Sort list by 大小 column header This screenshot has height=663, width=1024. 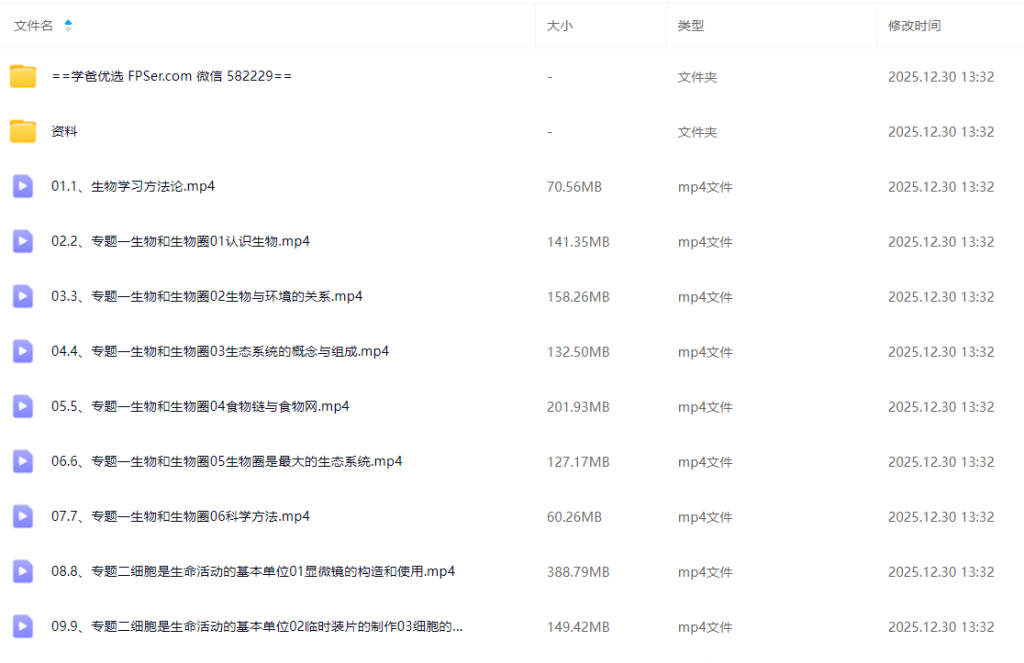point(560,26)
